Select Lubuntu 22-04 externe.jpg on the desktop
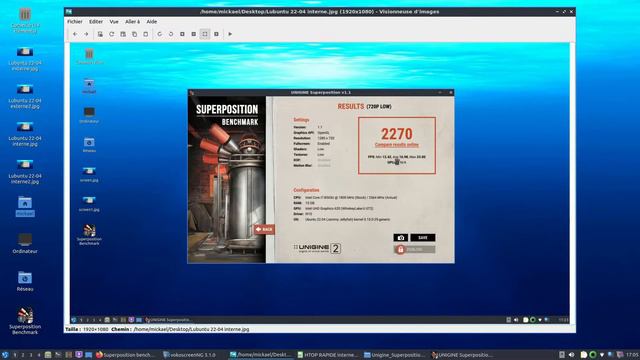 click(25, 59)
